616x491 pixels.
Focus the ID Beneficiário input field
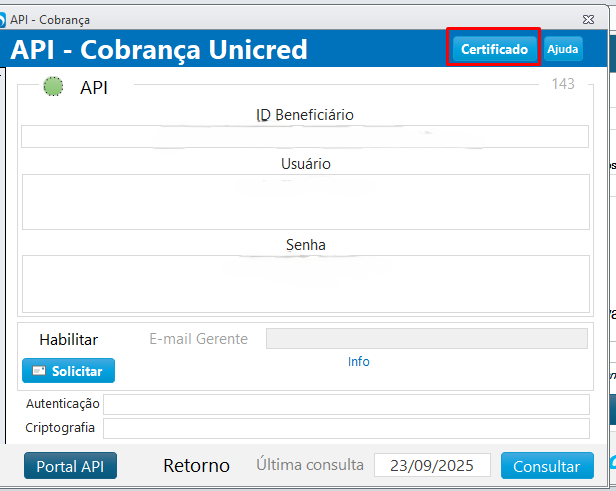305,137
